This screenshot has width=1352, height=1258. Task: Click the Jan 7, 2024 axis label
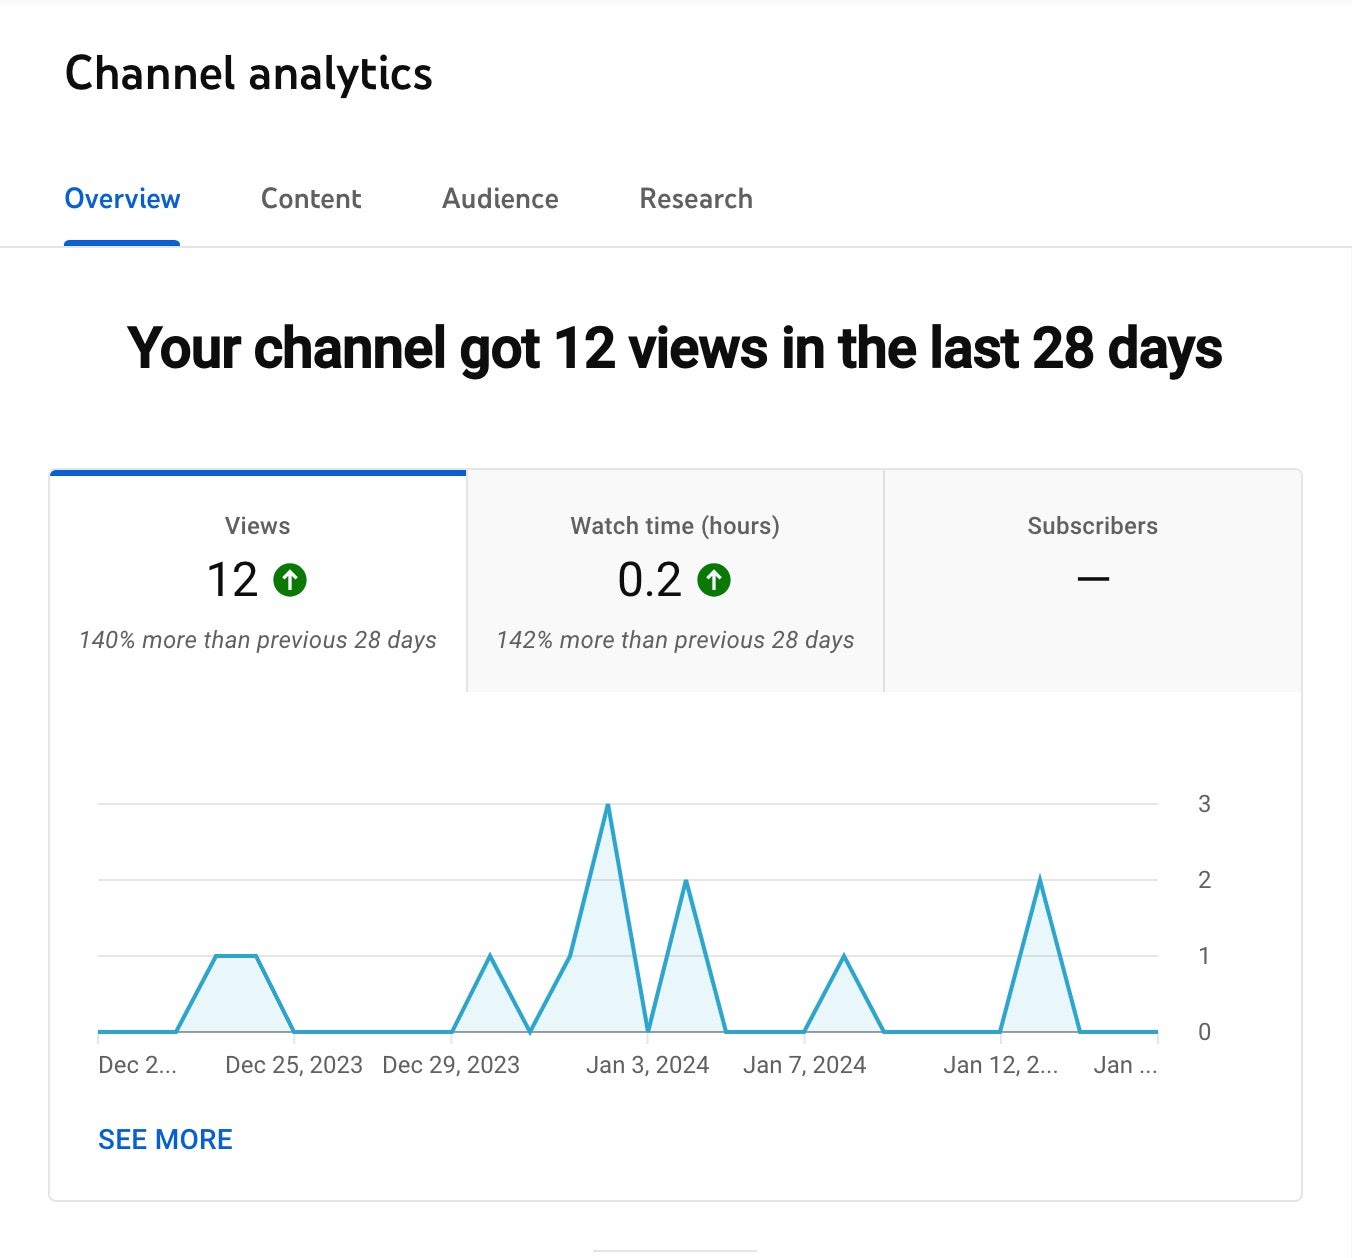(804, 1065)
